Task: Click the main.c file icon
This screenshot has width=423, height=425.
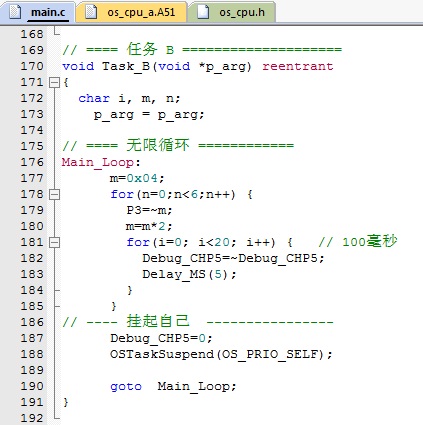Action: 15,12
